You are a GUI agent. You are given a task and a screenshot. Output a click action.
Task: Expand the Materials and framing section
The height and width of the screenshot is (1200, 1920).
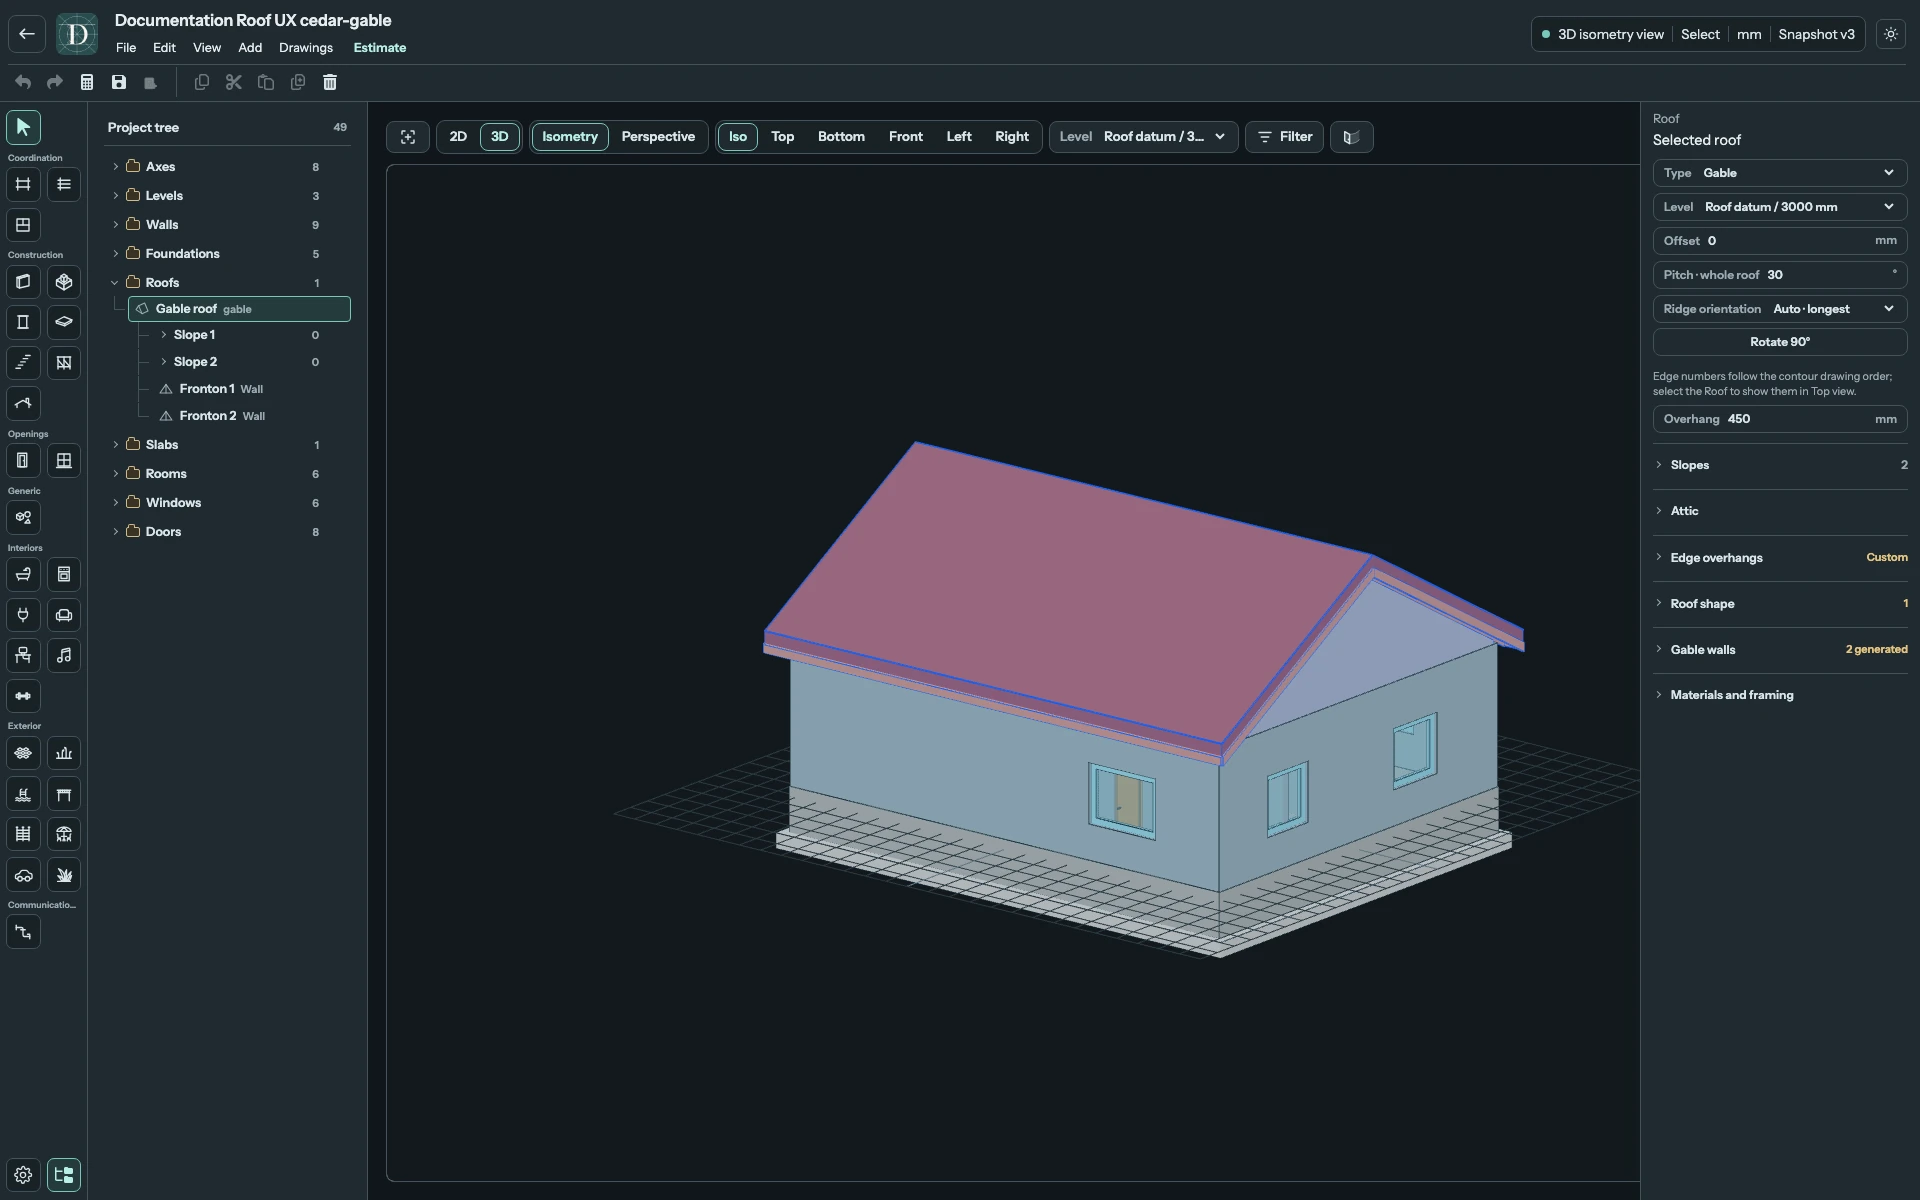tap(1779, 695)
